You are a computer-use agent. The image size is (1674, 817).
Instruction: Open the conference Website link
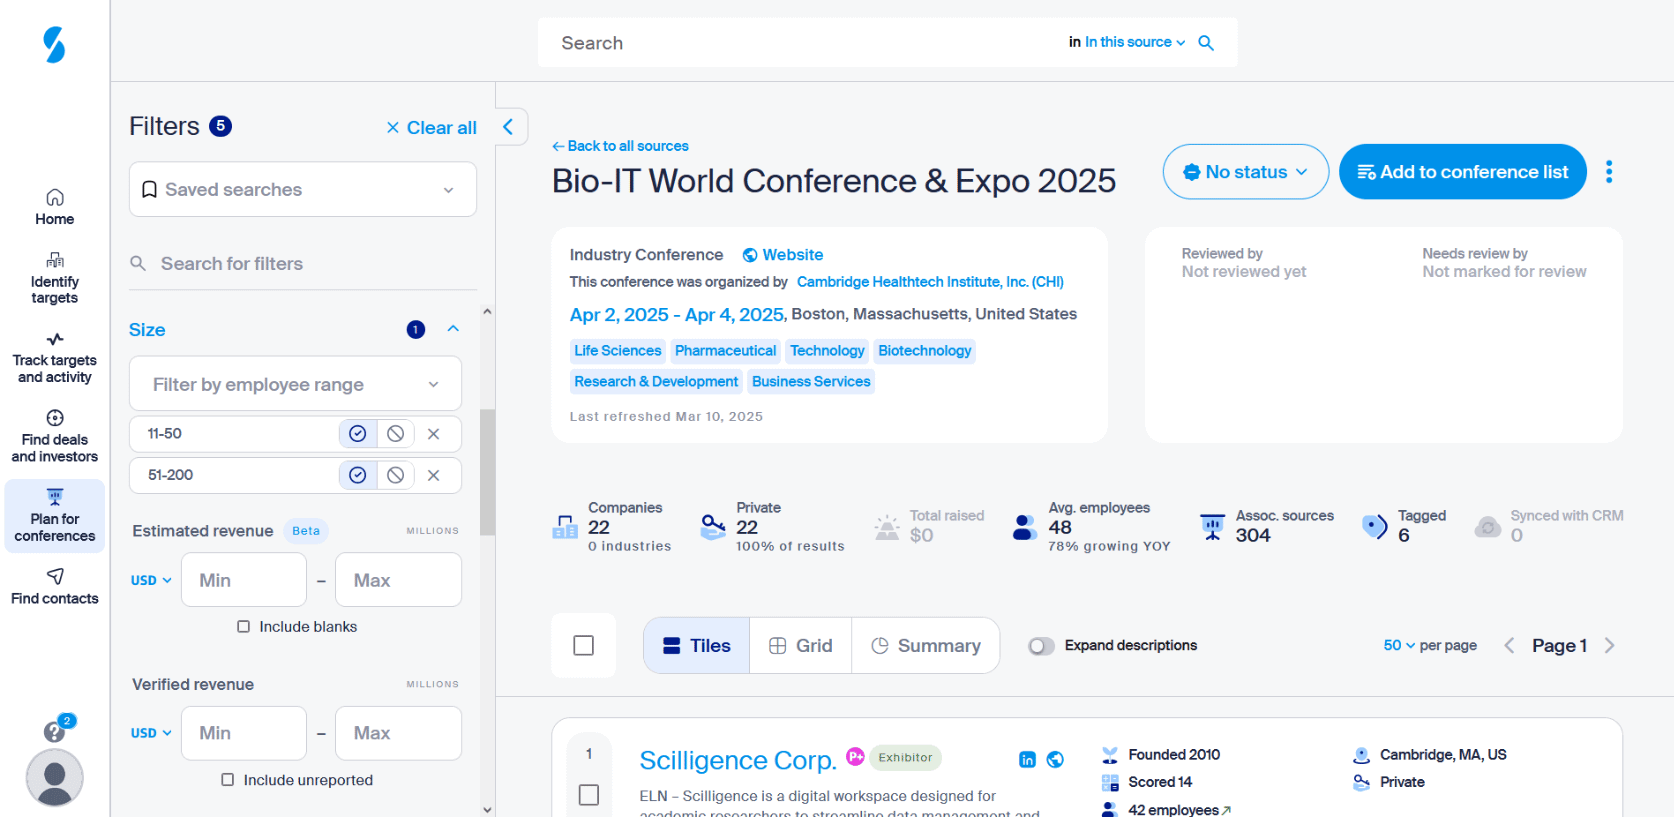click(783, 255)
